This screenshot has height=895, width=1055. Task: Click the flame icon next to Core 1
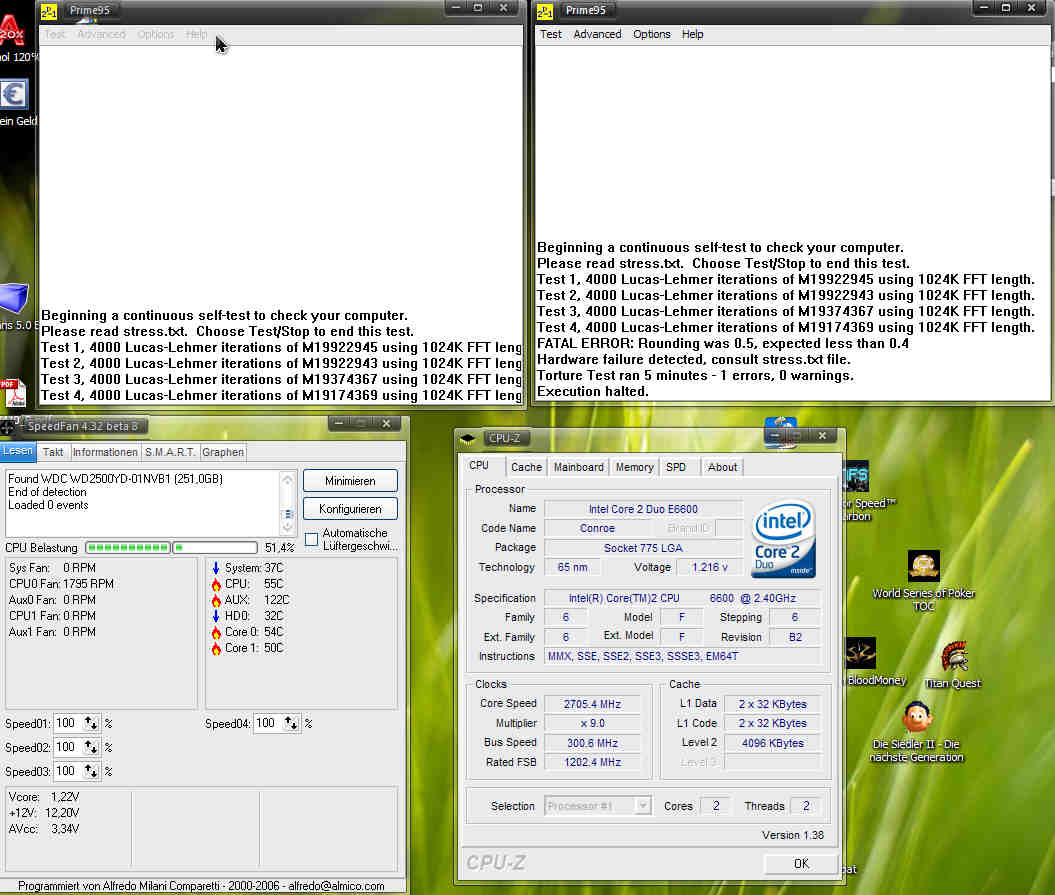[216, 649]
